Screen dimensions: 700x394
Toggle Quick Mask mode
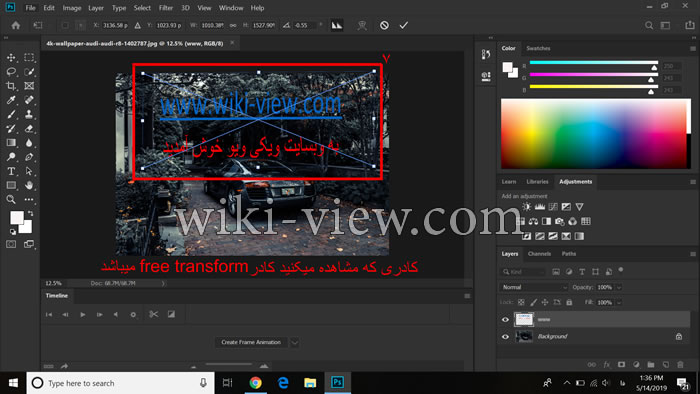(x=11, y=244)
